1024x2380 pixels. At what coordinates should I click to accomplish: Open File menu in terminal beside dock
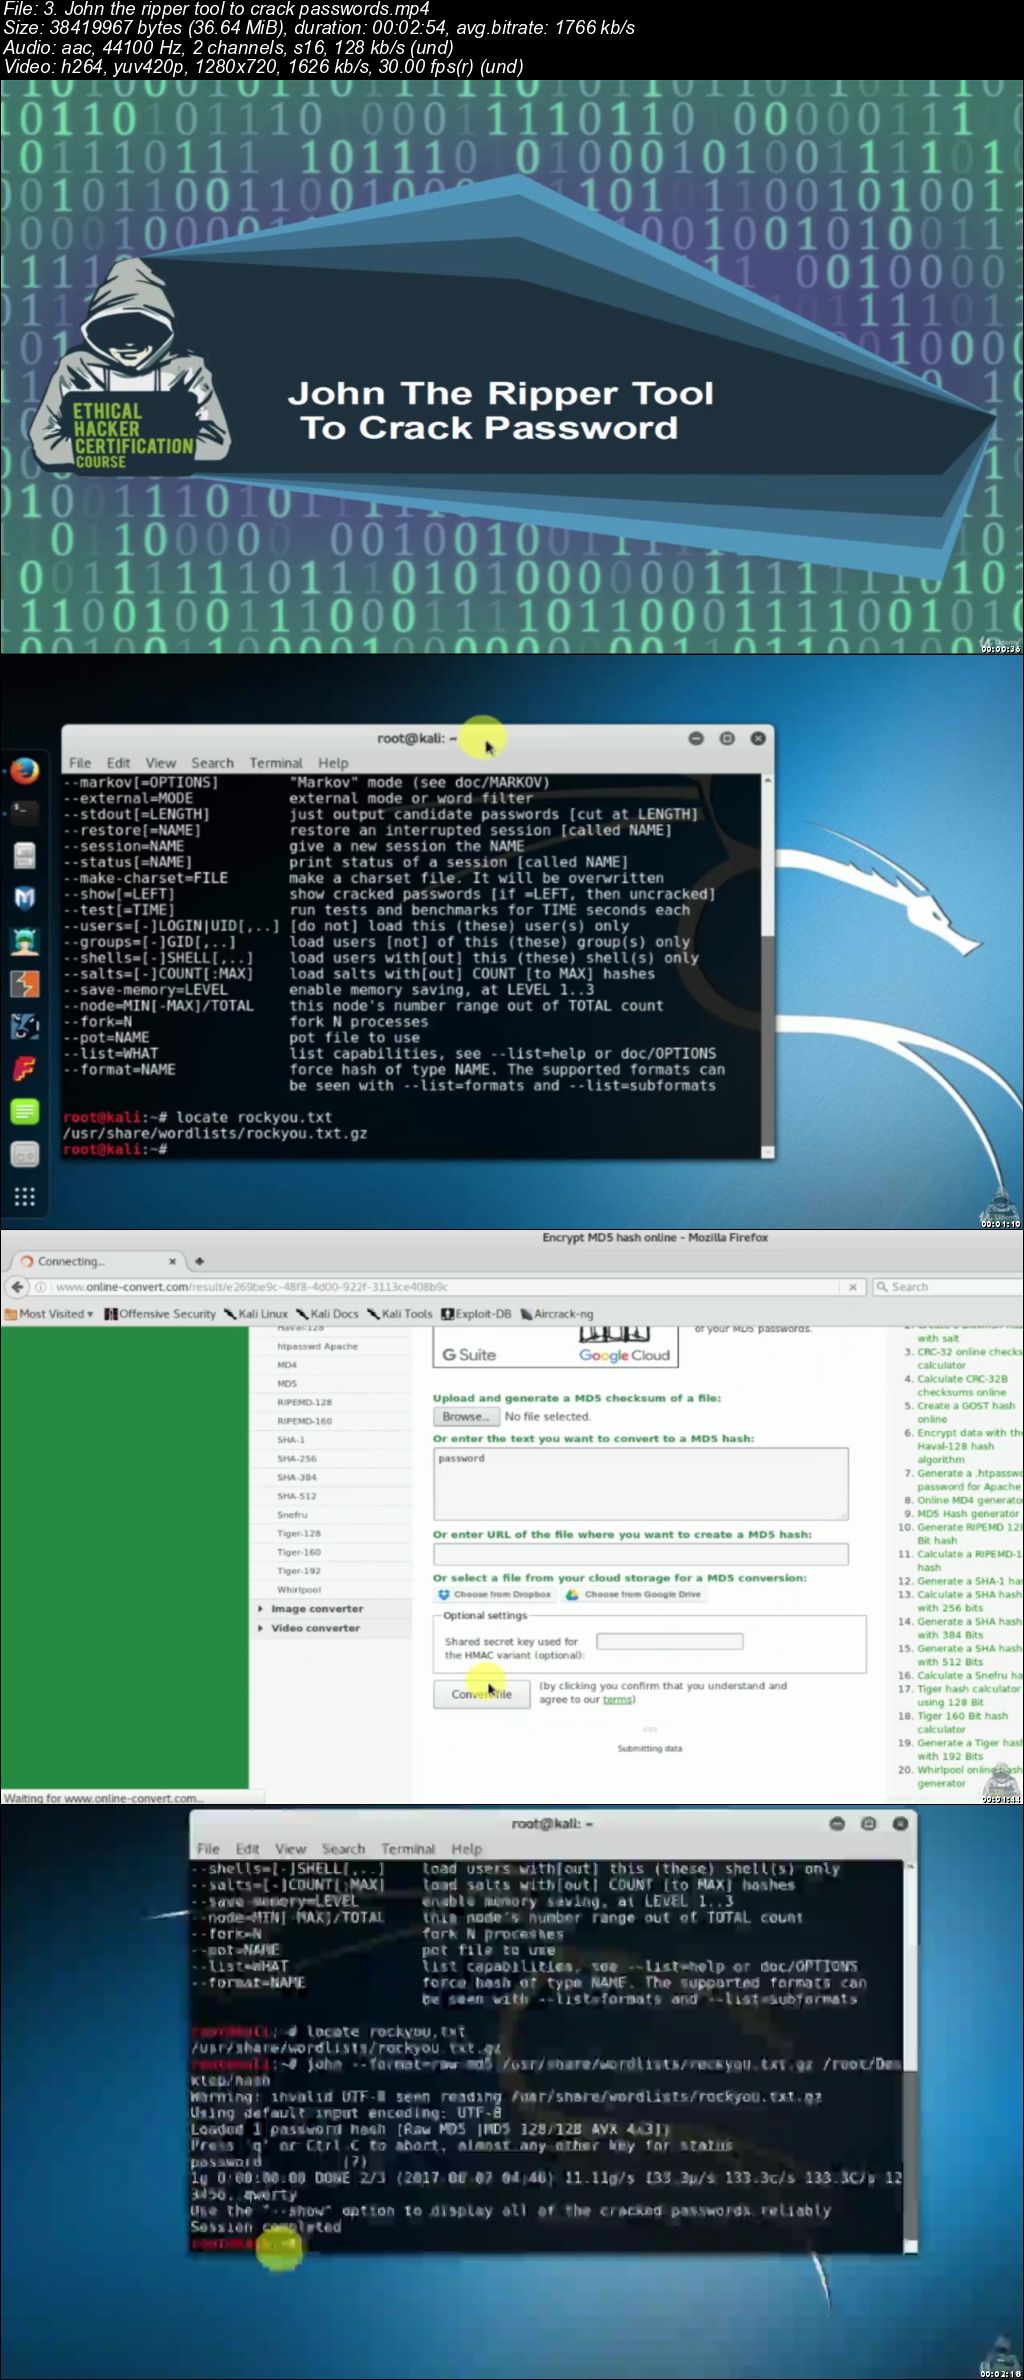(x=80, y=762)
